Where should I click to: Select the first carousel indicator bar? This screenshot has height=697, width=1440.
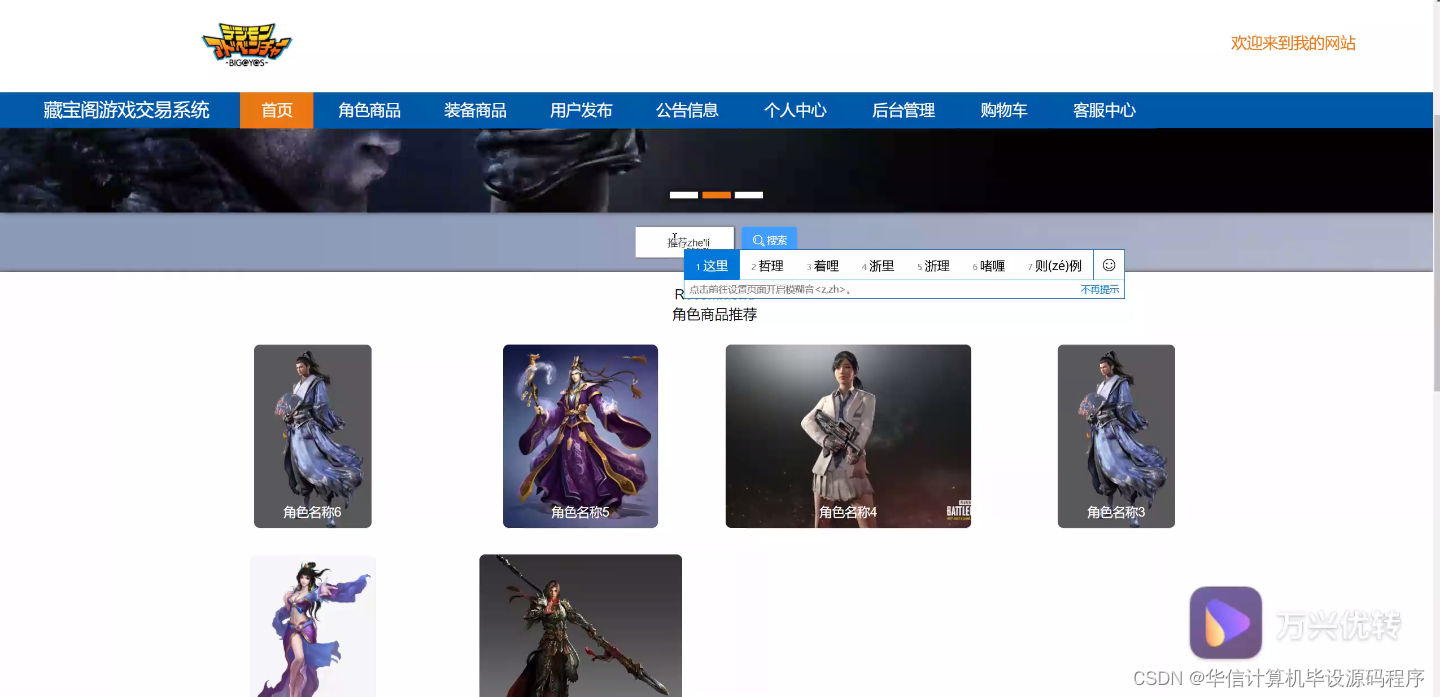click(684, 195)
